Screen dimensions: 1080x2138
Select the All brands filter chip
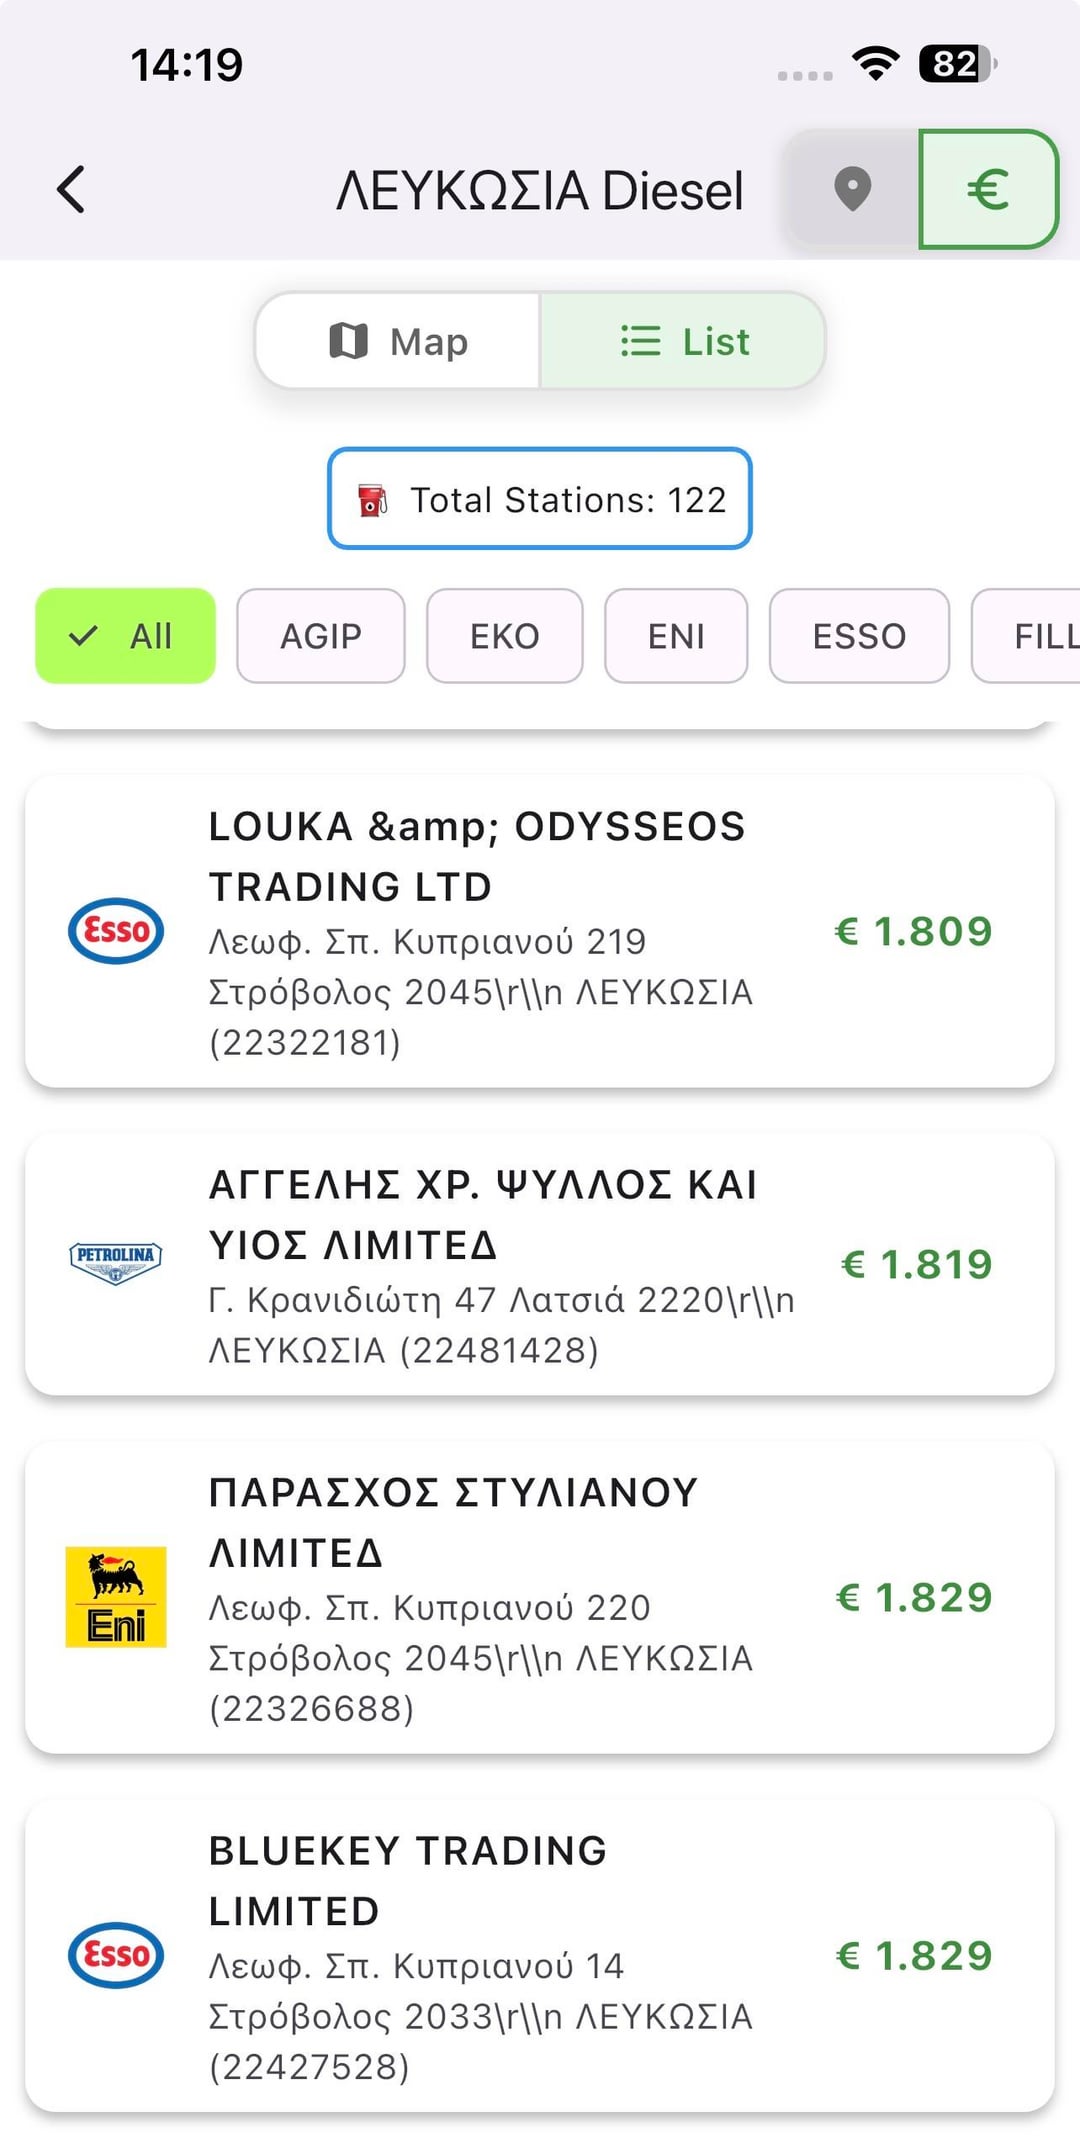(126, 636)
